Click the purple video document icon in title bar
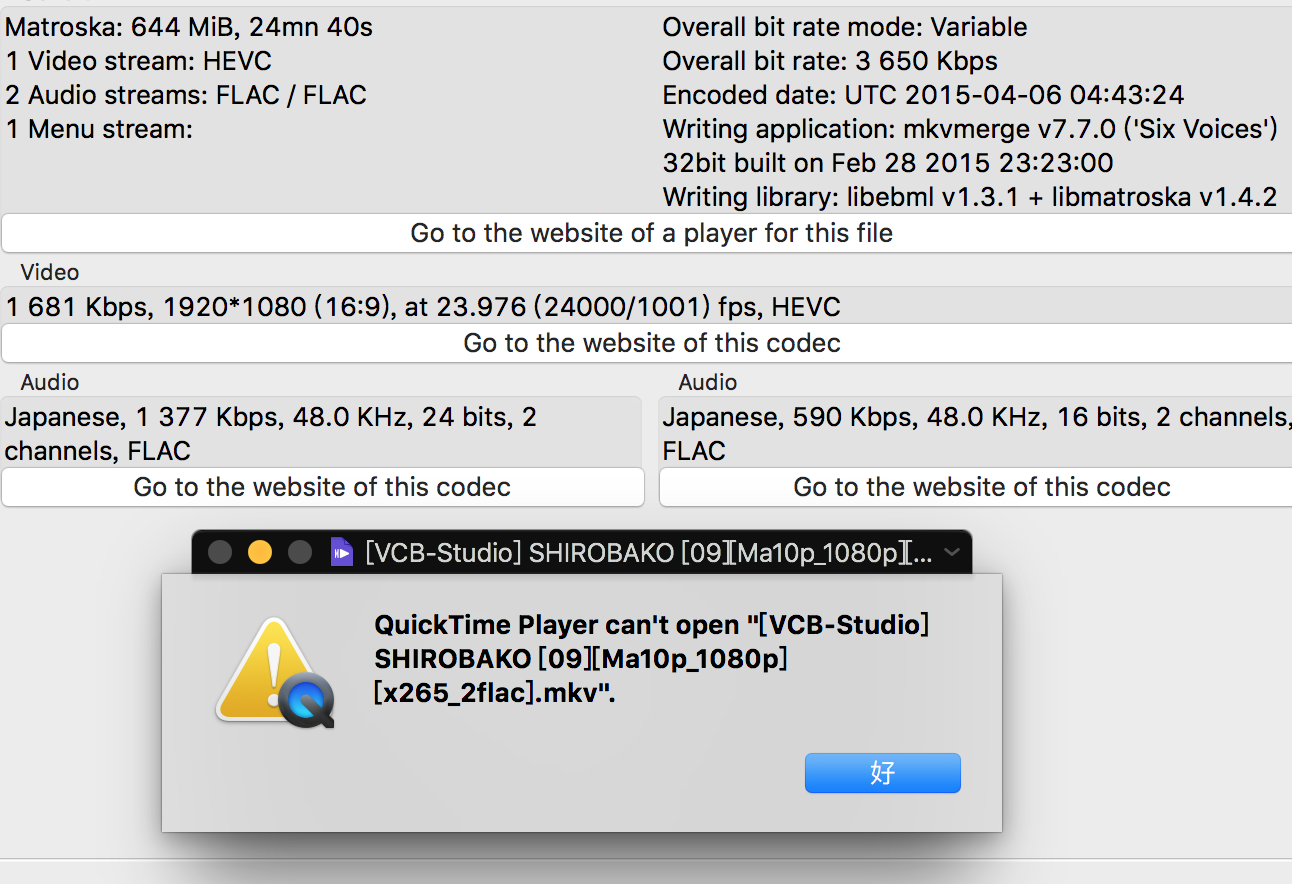This screenshot has height=884, width=1292. 342,552
